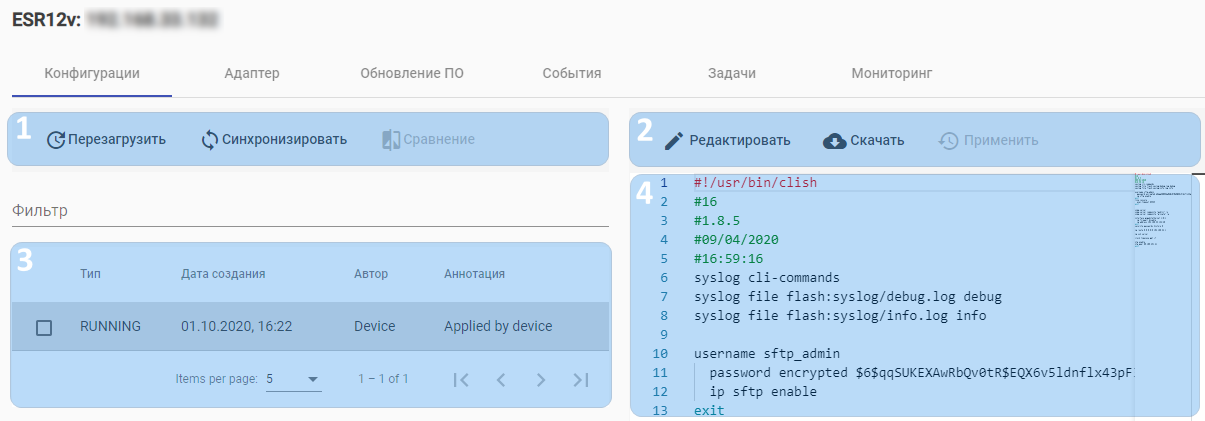Click the cloud download icon for Скачать
Screen dimensions: 1205x421
(x=834, y=141)
